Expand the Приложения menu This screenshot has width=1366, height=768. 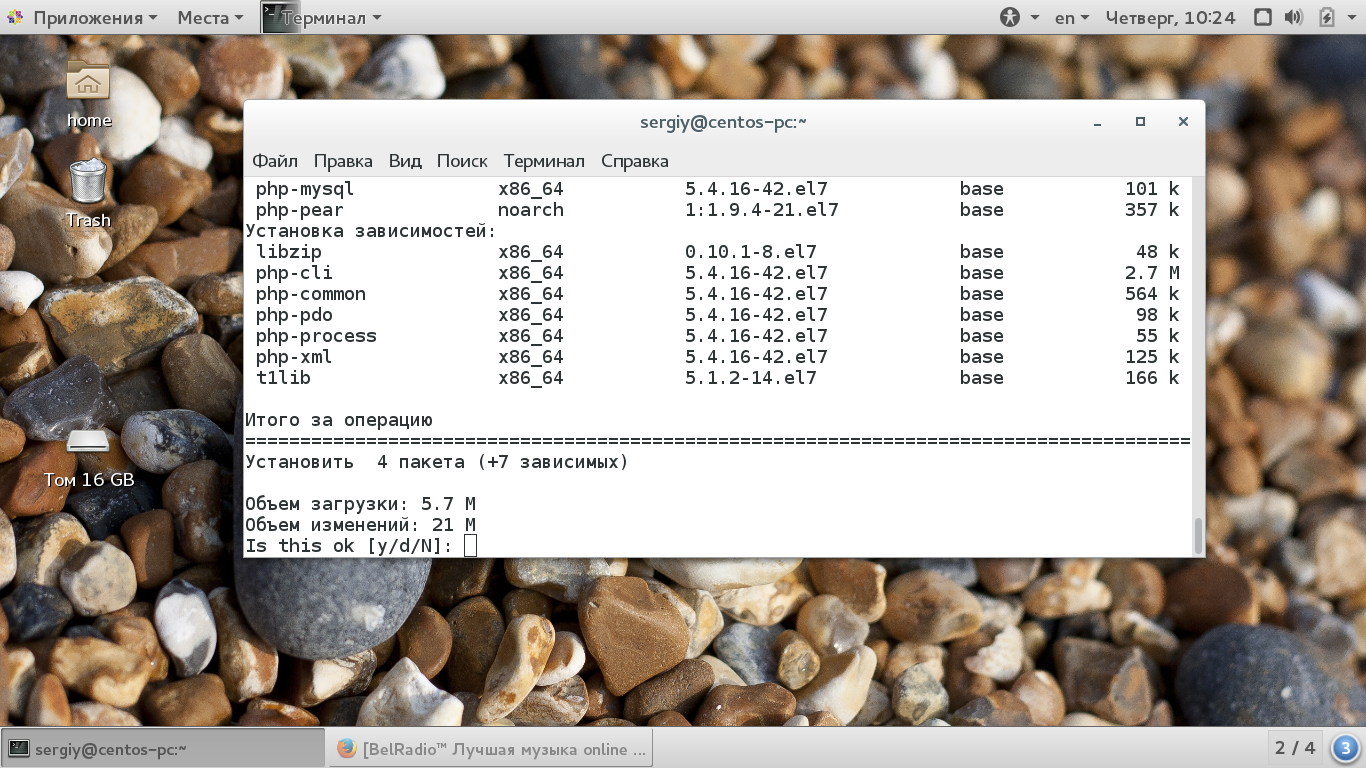coord(83,17)
